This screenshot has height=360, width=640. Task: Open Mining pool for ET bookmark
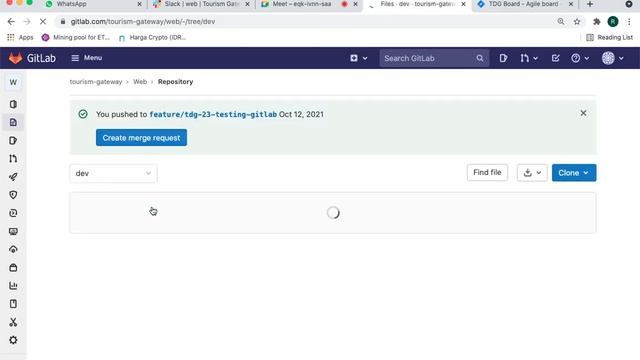[x=76, y=38]
